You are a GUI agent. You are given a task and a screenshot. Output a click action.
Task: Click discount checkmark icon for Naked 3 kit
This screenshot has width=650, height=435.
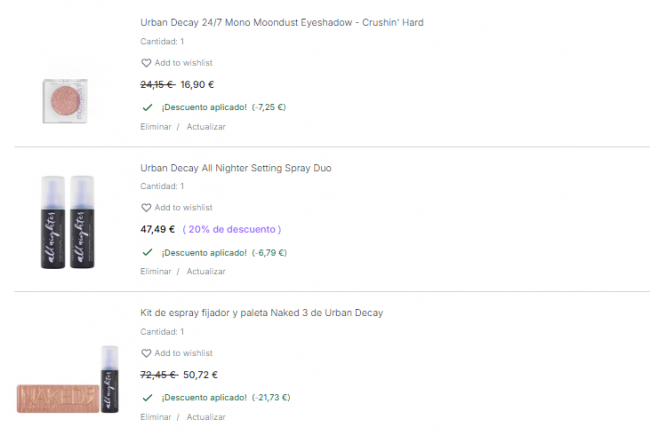[147, 397]
